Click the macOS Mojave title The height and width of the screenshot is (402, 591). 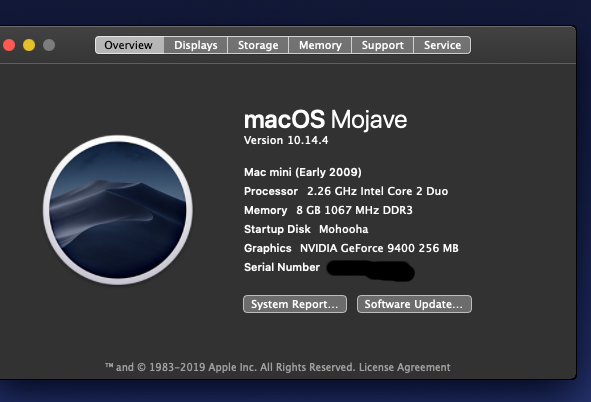pos(326,120)
